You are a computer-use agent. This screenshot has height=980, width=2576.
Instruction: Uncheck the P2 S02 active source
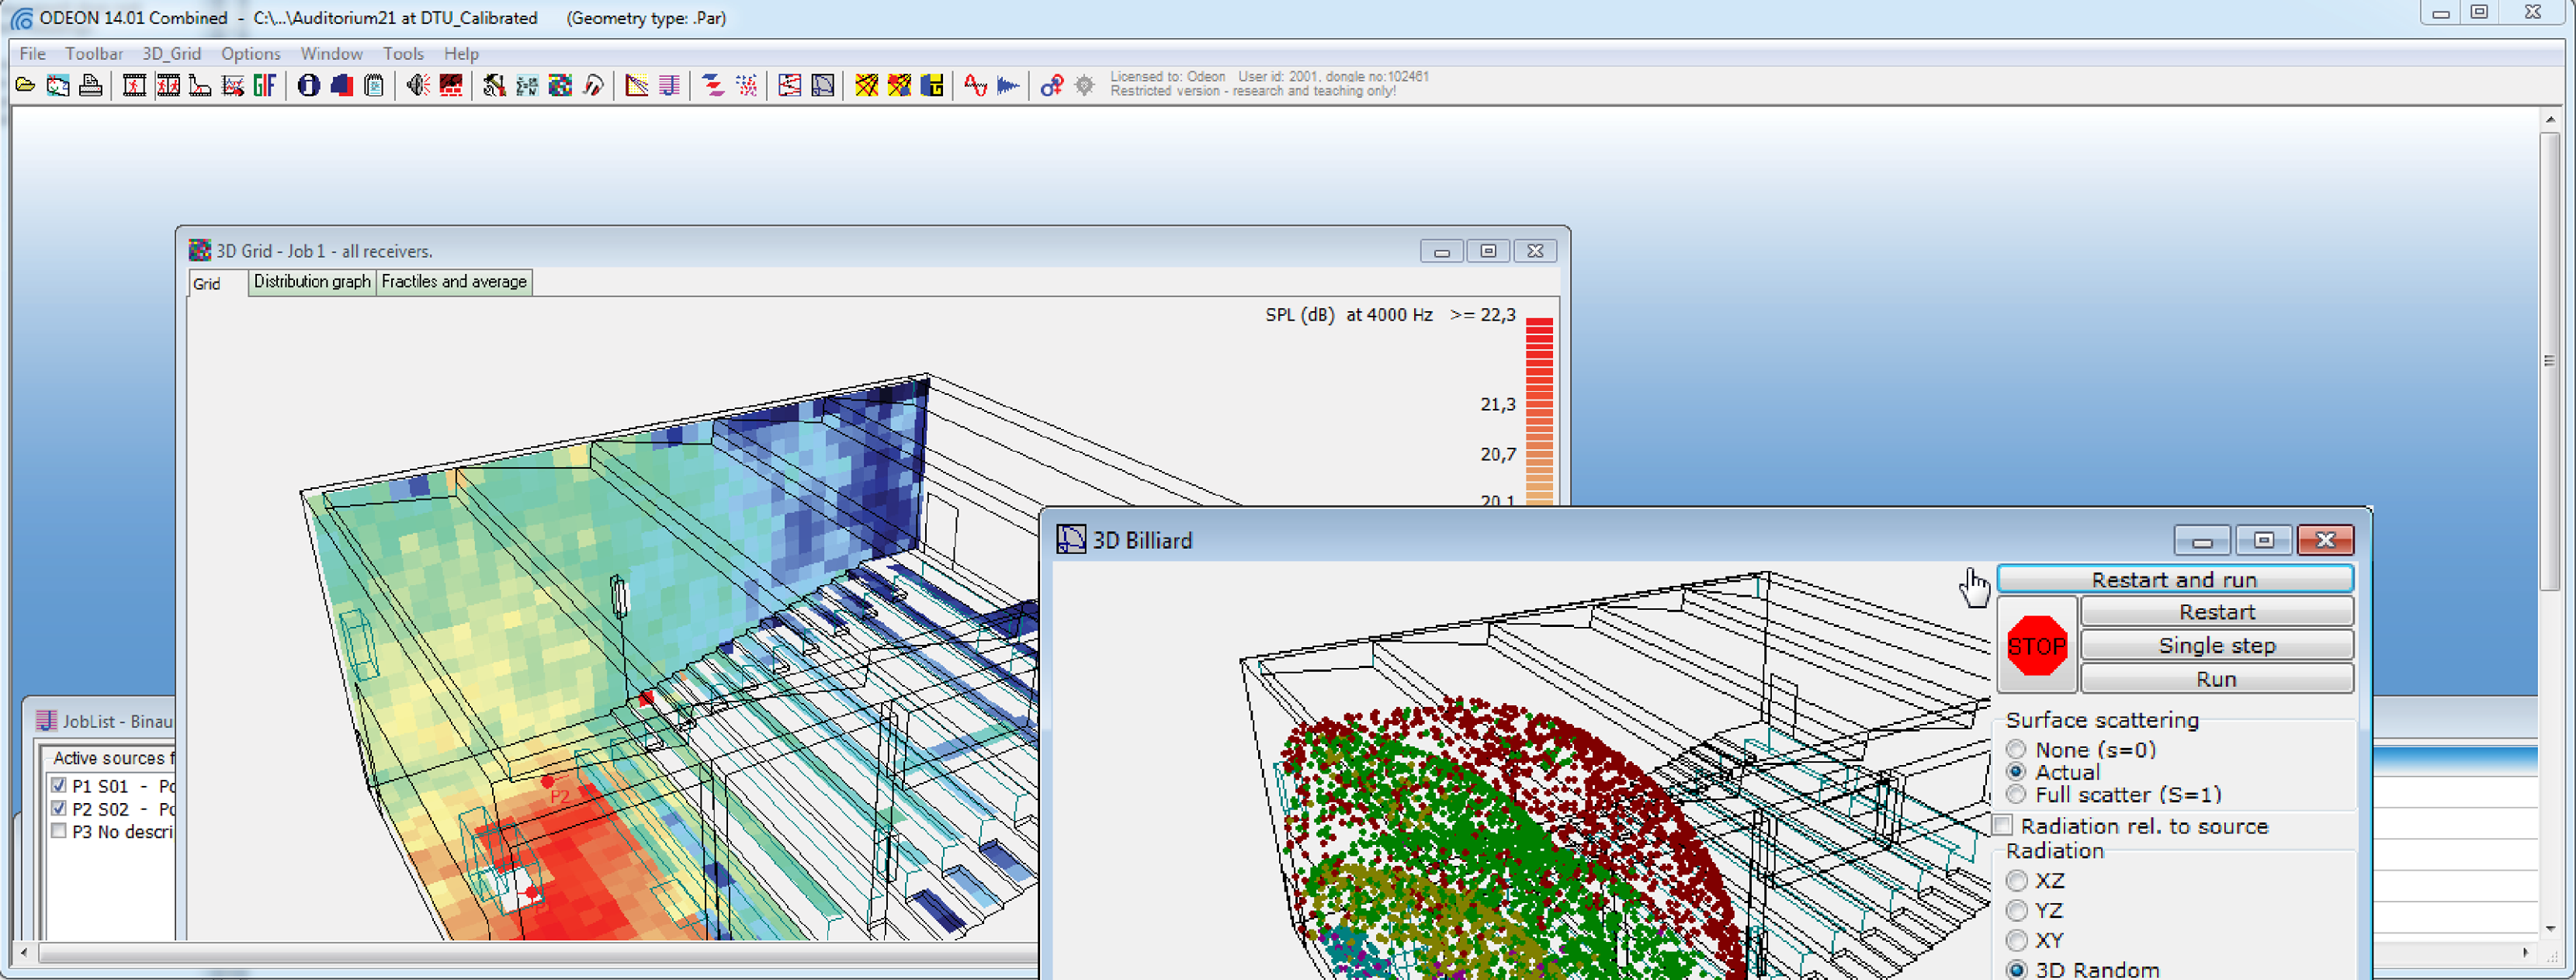click(x=59, y=808)
